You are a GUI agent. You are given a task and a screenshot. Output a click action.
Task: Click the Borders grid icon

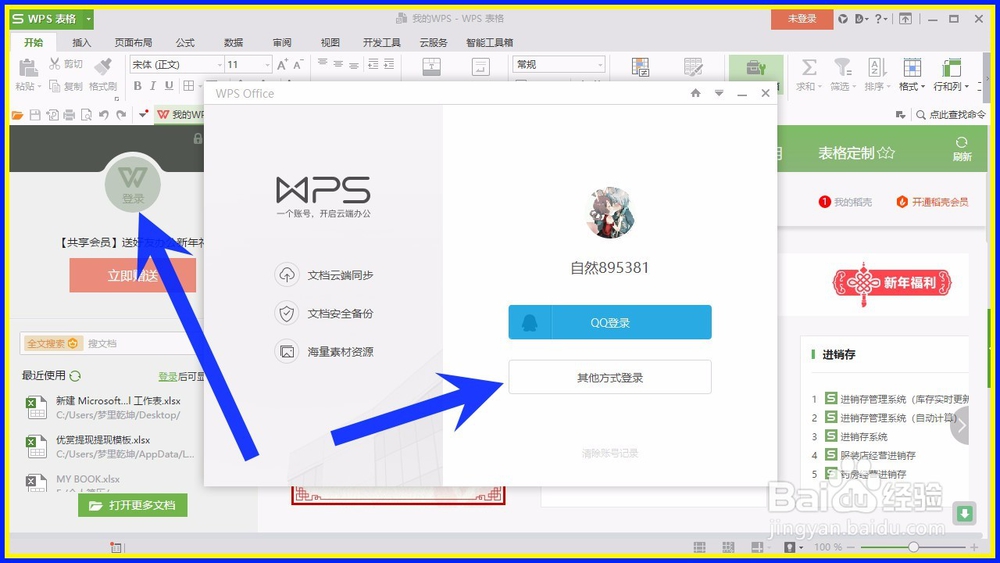point(189,85)
